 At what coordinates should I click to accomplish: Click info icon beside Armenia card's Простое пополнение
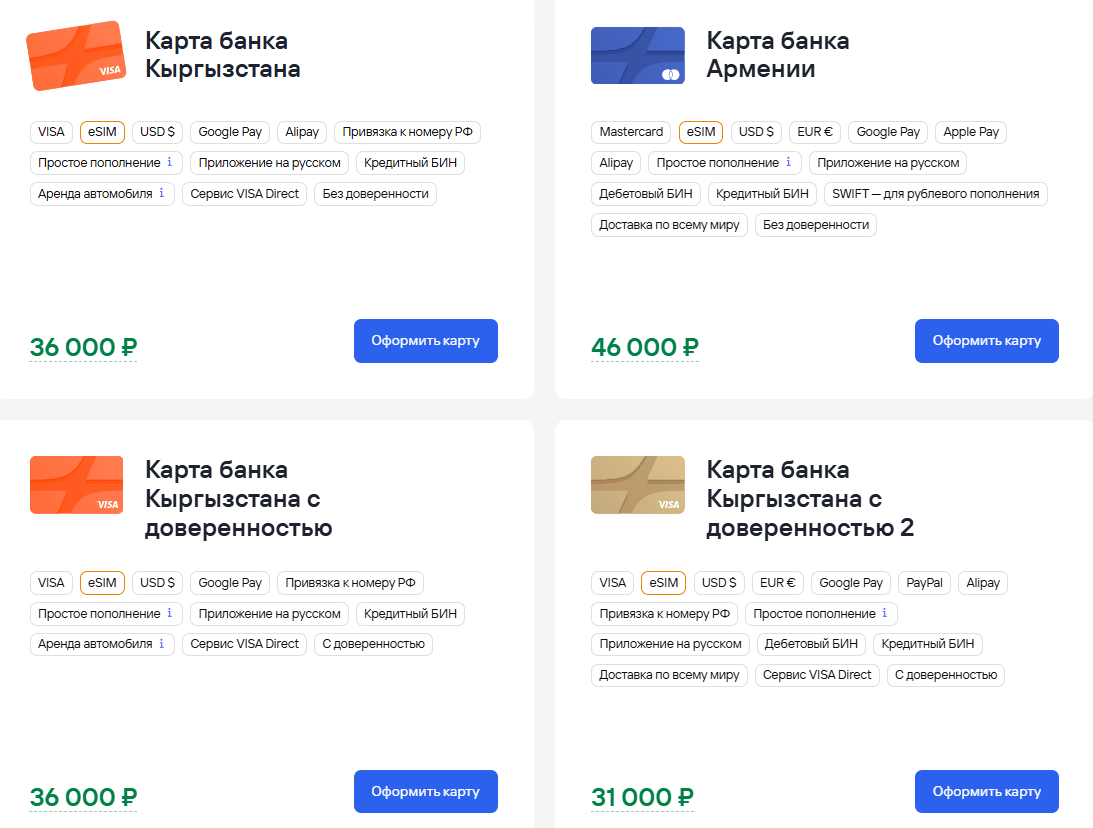click(788, 162)
